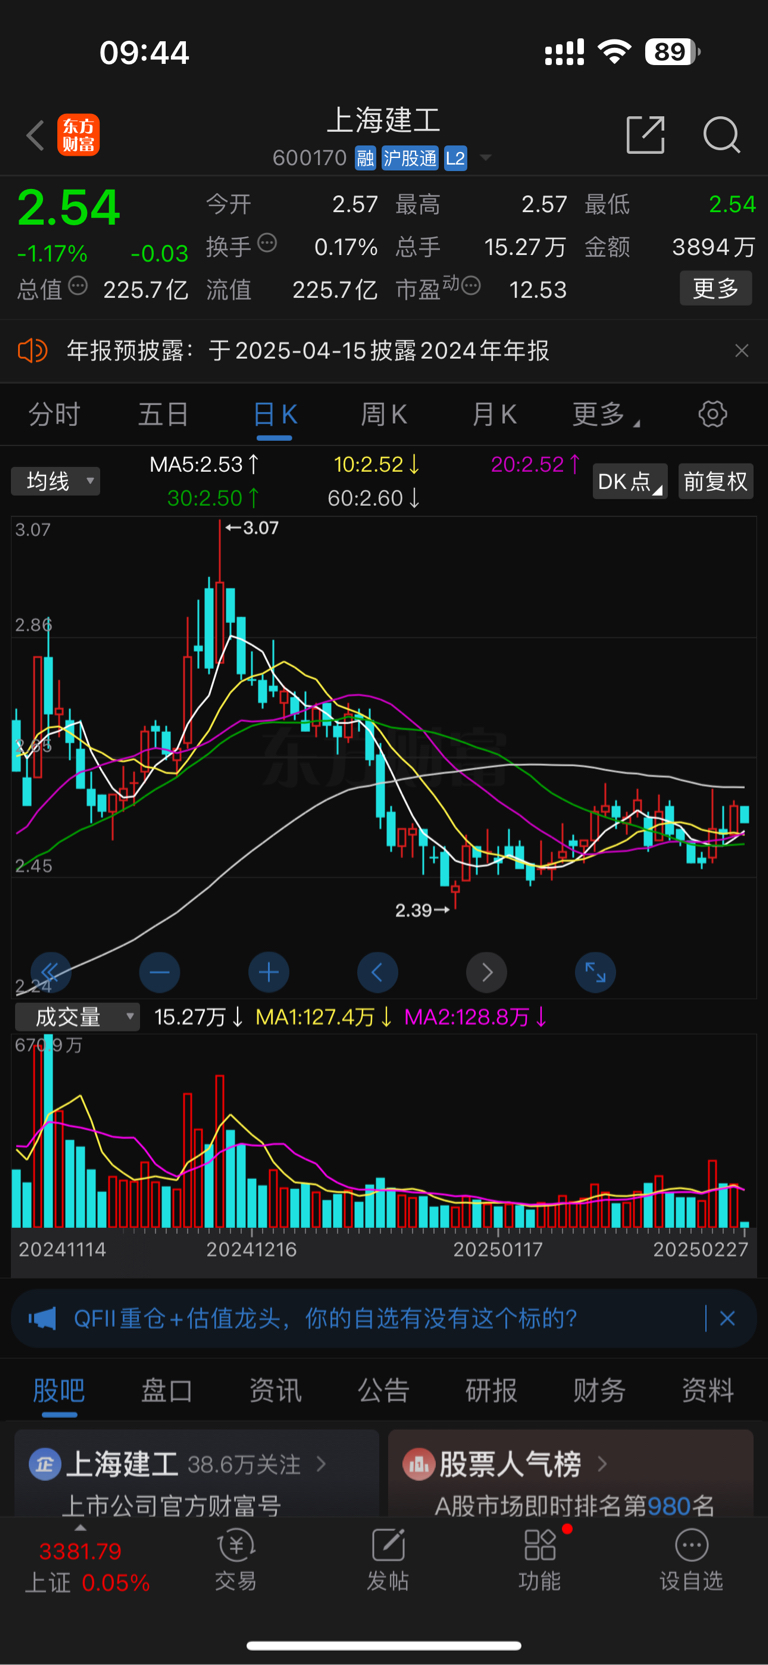Switch to 研报 tab

(x=491, y=1390)
